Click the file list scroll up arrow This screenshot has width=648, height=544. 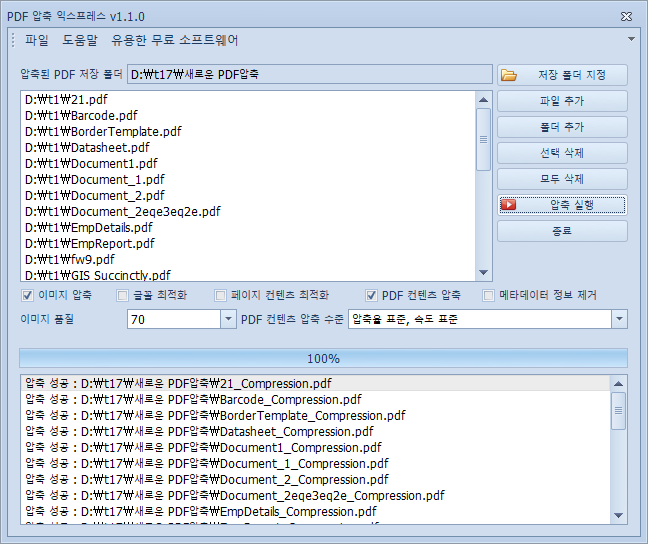coord(483,100)
